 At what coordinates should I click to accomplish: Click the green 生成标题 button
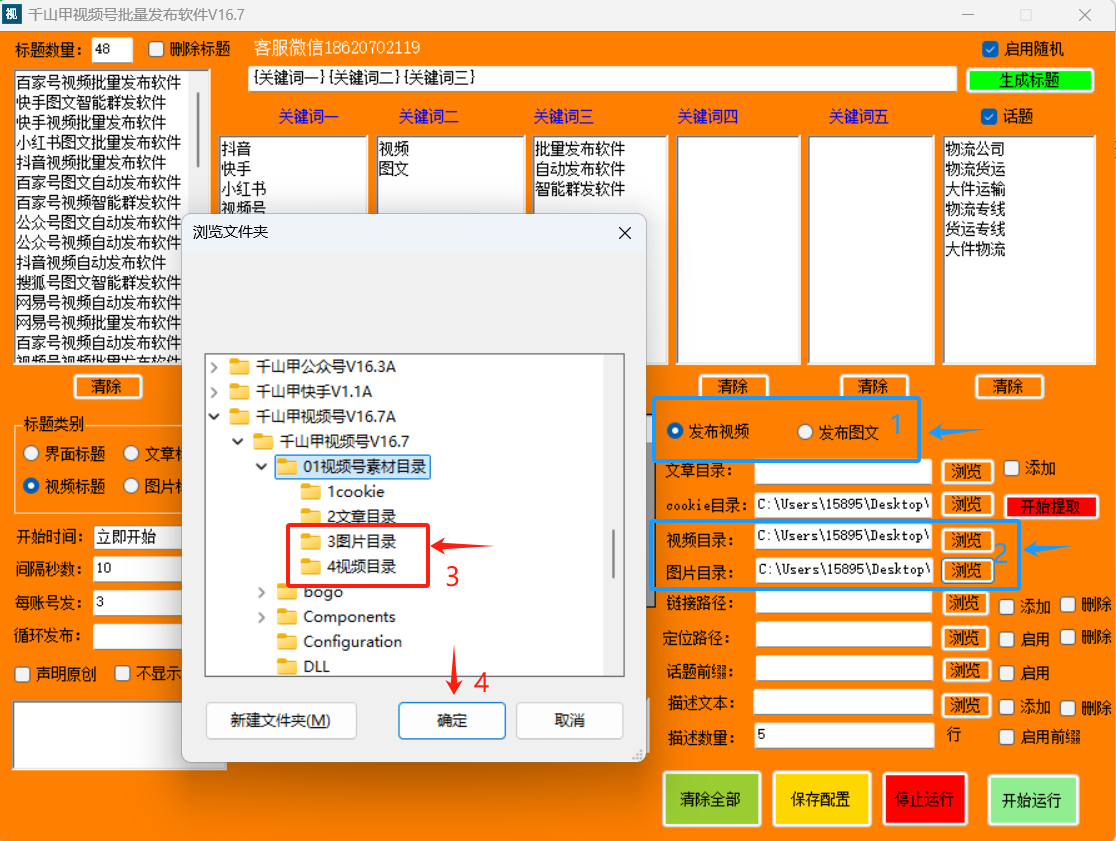click(1029, 80)
